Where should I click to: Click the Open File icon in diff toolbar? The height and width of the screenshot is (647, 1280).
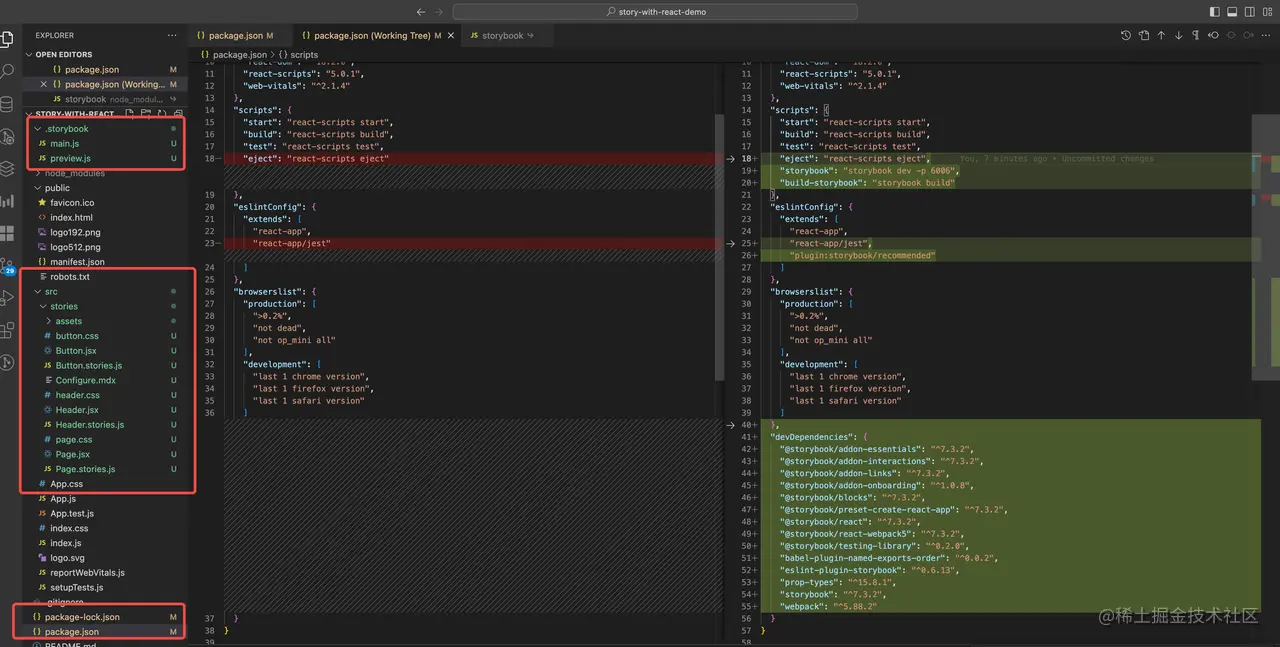1143,35
